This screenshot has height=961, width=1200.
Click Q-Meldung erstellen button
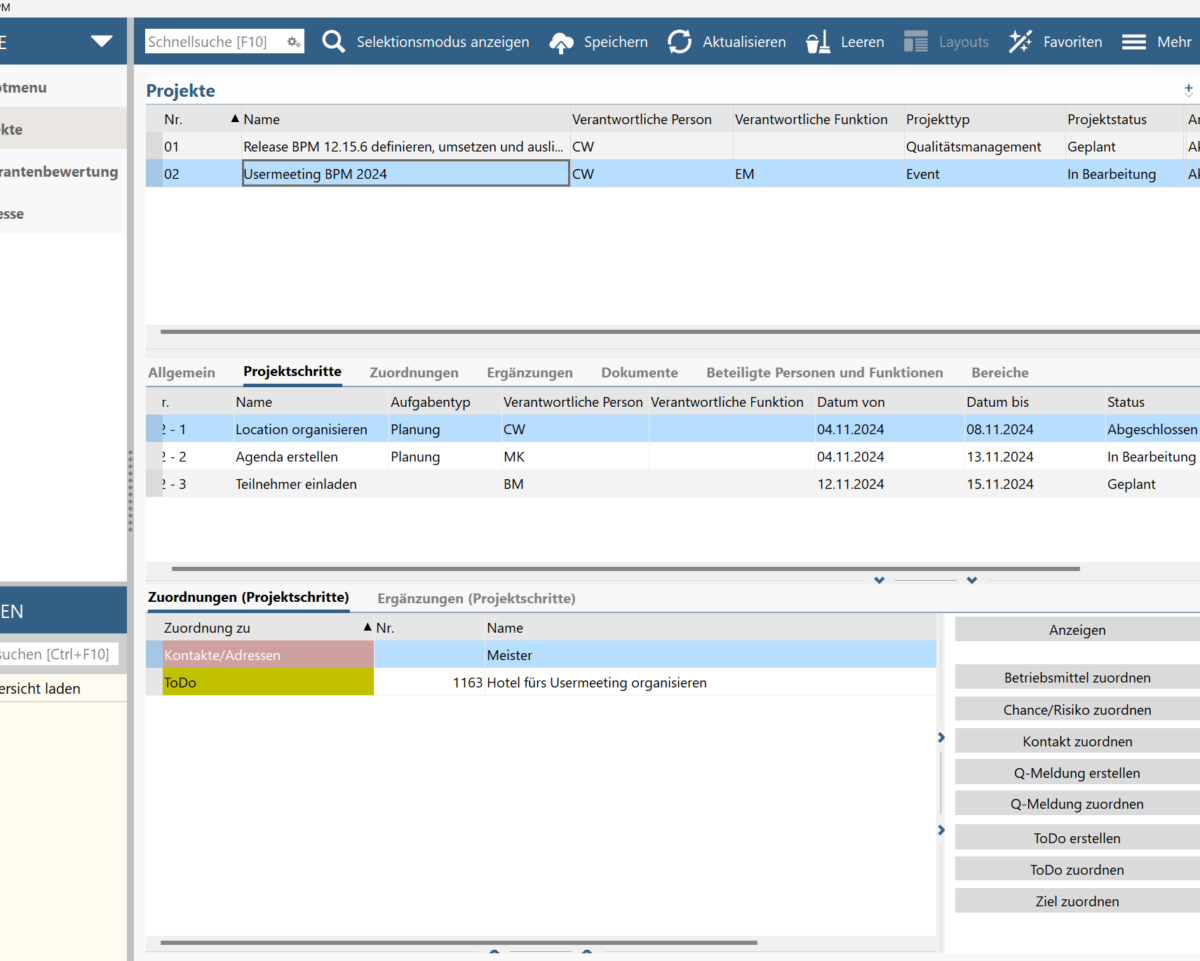1077,773
